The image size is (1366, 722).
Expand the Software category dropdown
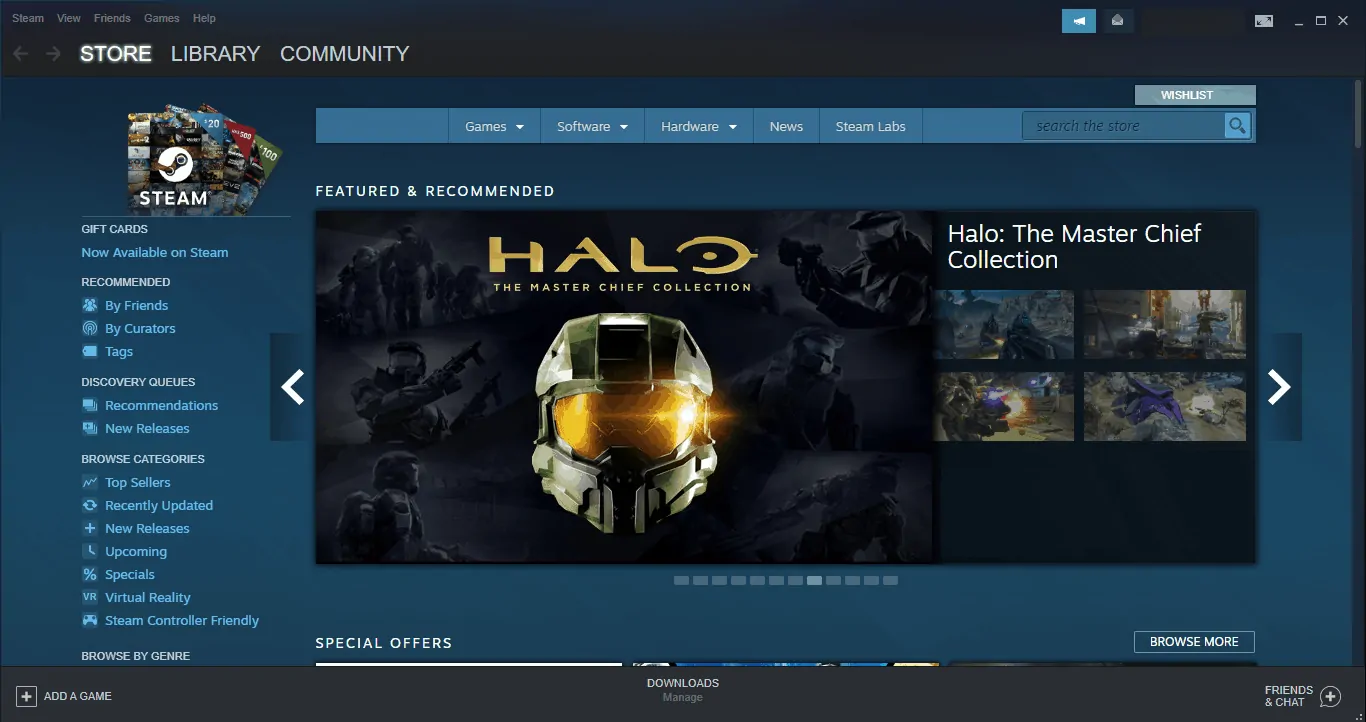pos(592,126)
